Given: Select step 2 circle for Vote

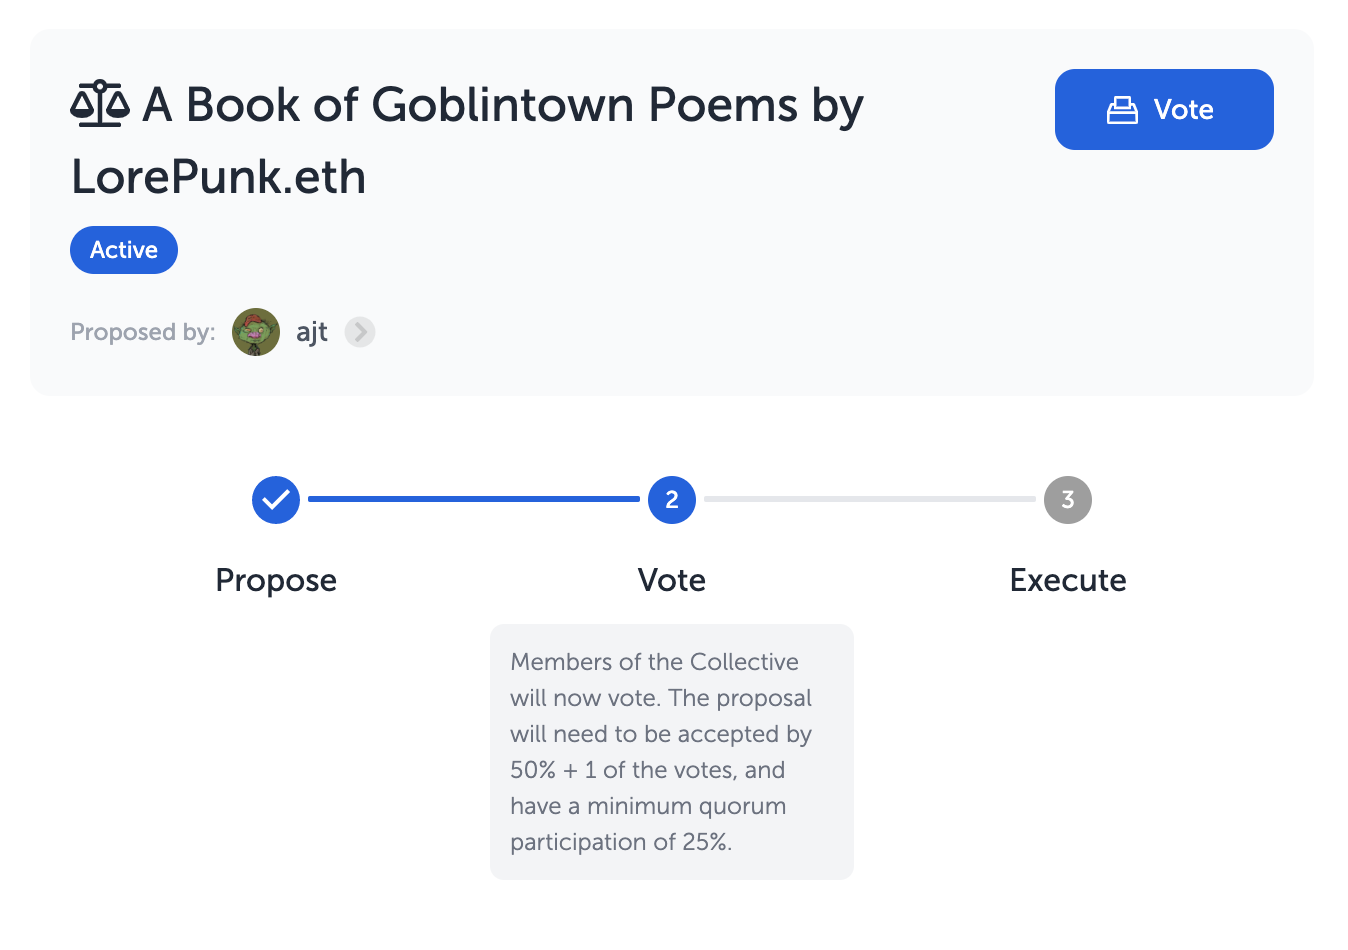Looking at the screenshot, I should tap(672, 499).
